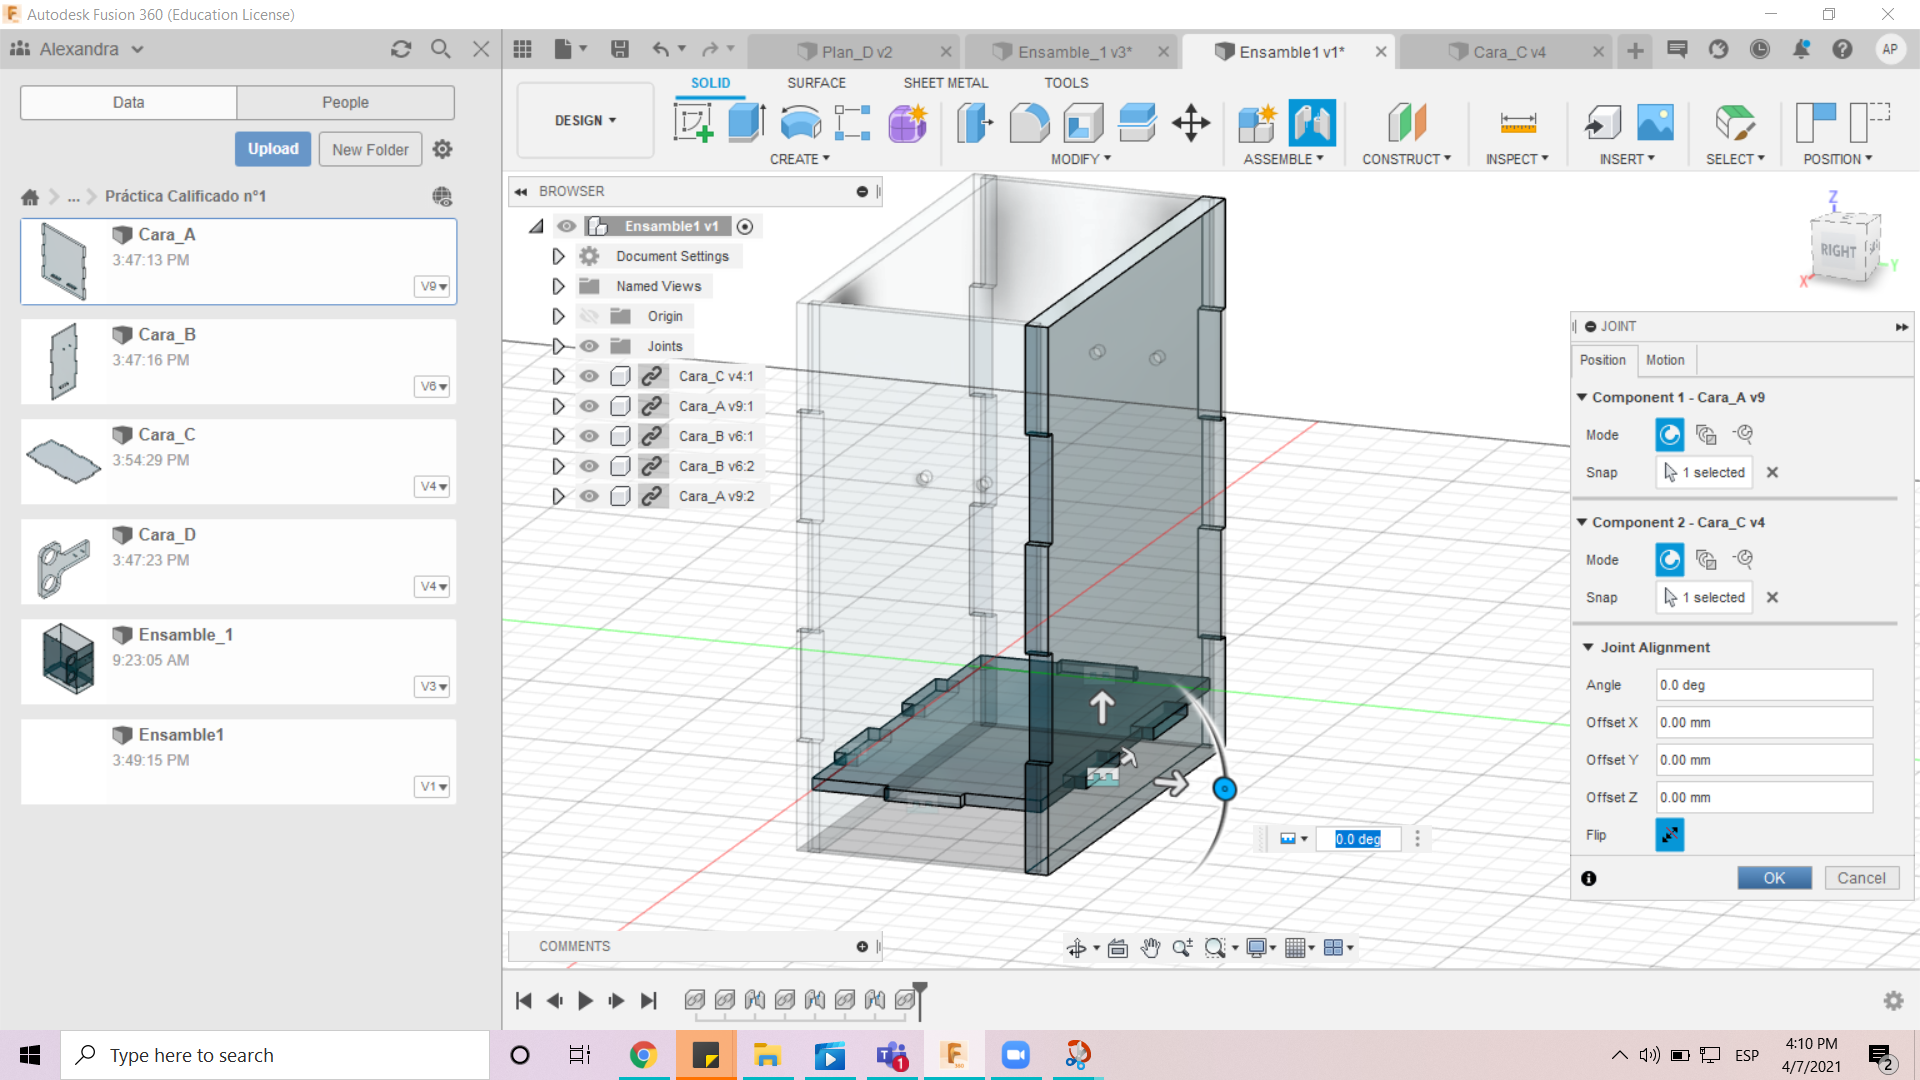1920x1080 pixels.
Task: Open the Ensamble_1 thumbnail
Action: click(68, 659)
